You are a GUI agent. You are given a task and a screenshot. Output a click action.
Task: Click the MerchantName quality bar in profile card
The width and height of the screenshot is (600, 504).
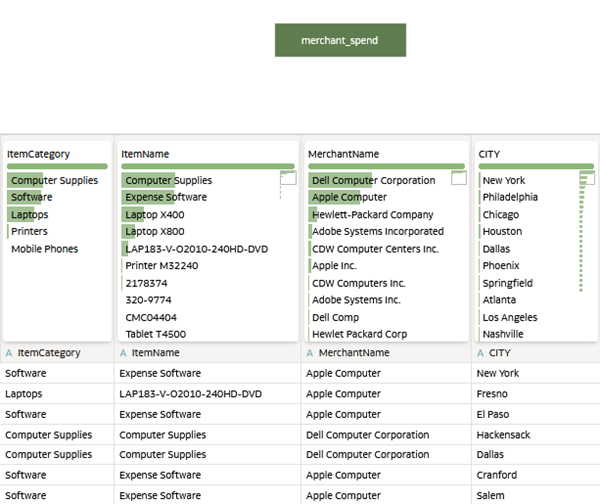pos(386,166)
